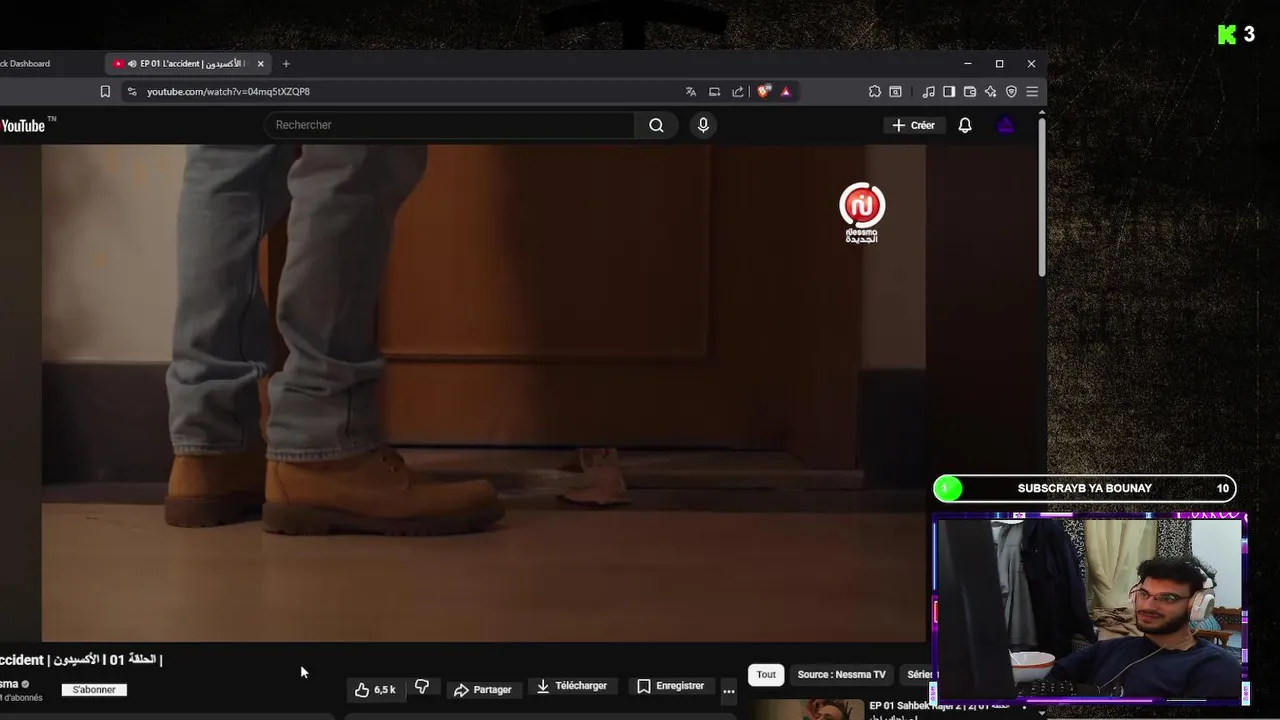Bookmark this page with the bookmark icon
Image resolution: width=1280 pixels, height=720 pixels.
105,91
